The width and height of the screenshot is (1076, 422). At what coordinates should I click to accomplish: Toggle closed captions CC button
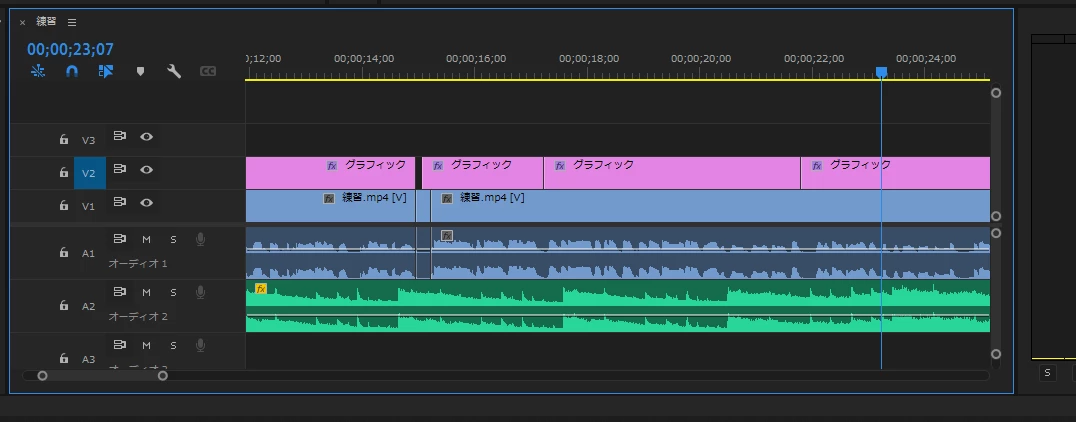pyautogui.click(x=208, y=71)
